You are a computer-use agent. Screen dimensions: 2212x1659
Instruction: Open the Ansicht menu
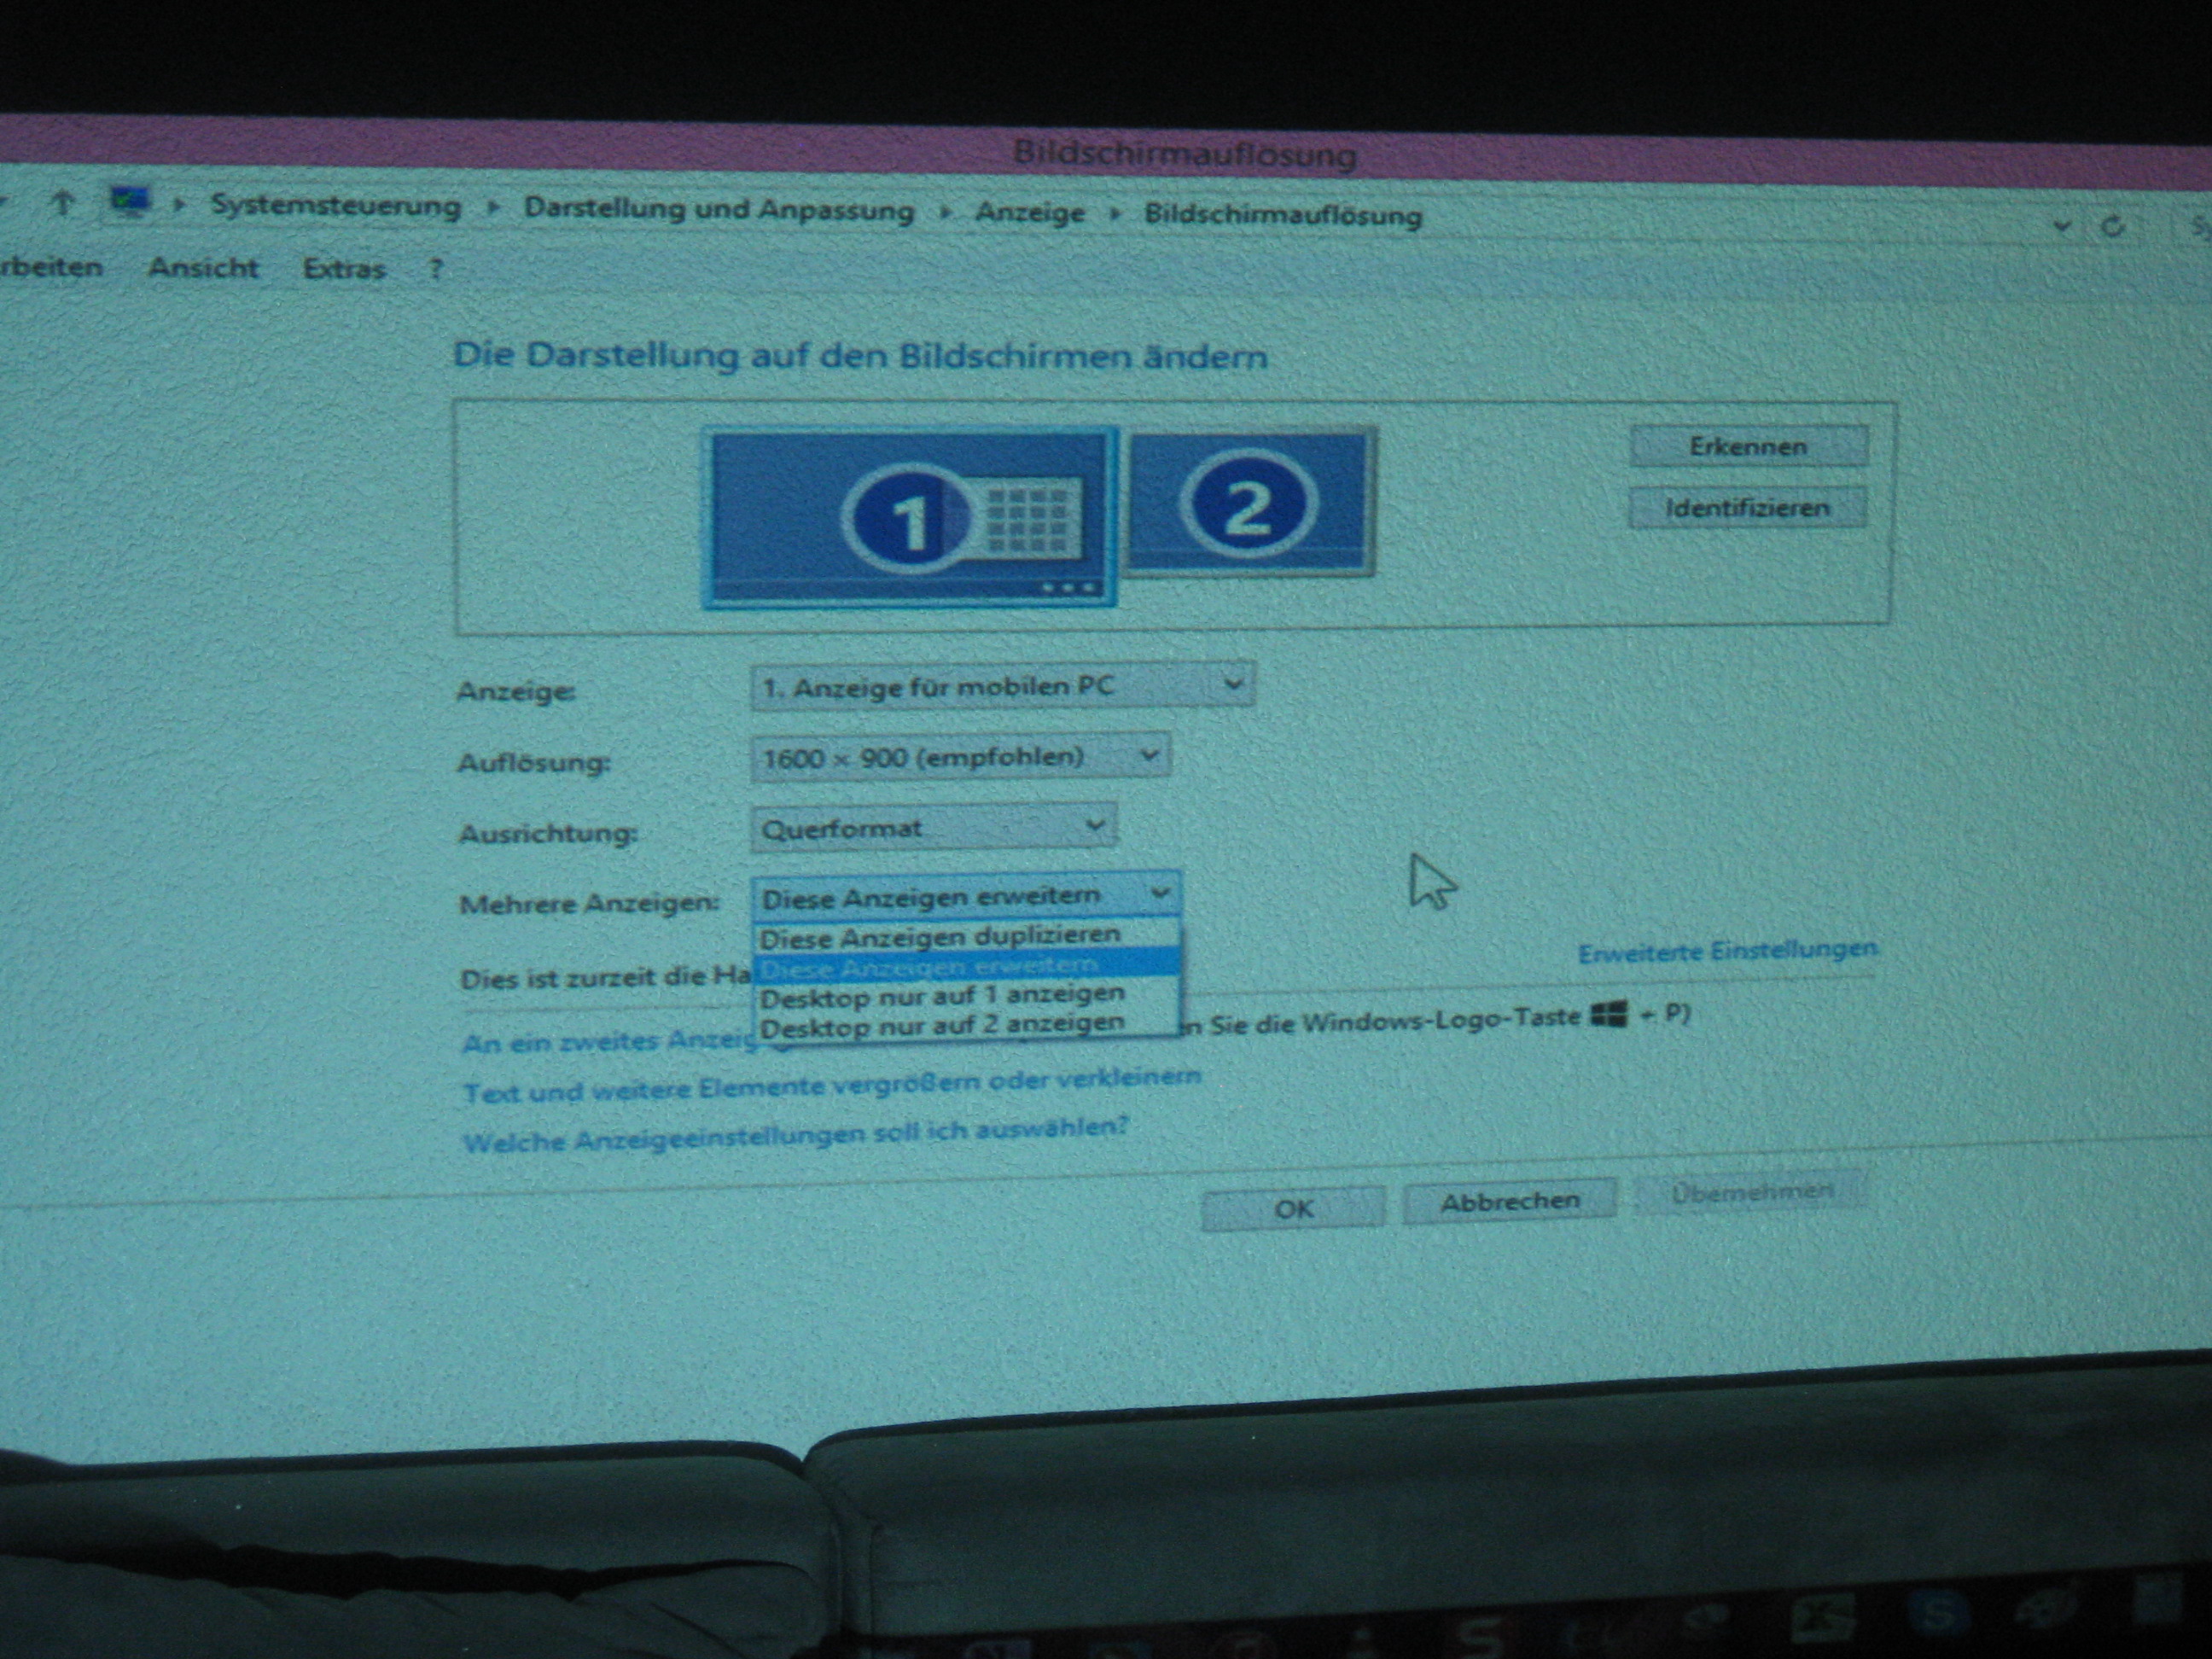[x=203, y=268]
